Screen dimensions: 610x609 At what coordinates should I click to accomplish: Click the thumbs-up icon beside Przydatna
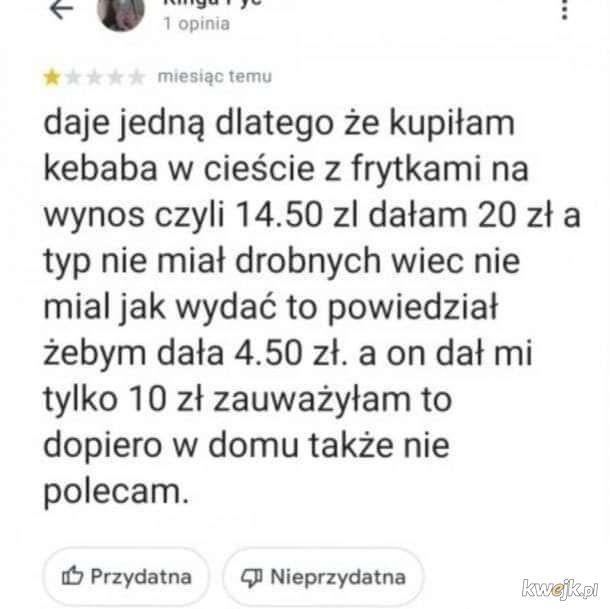point(72,576)
